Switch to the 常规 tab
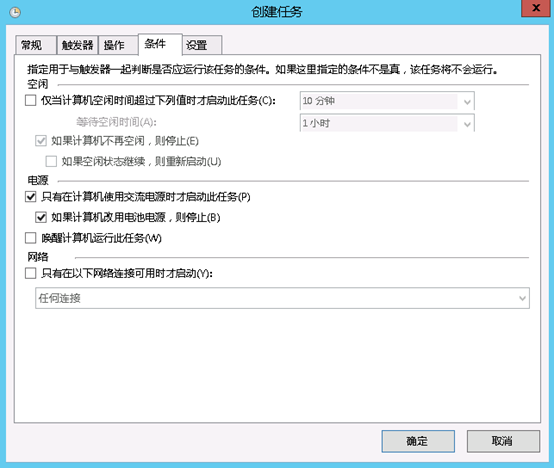 point(35,45)
